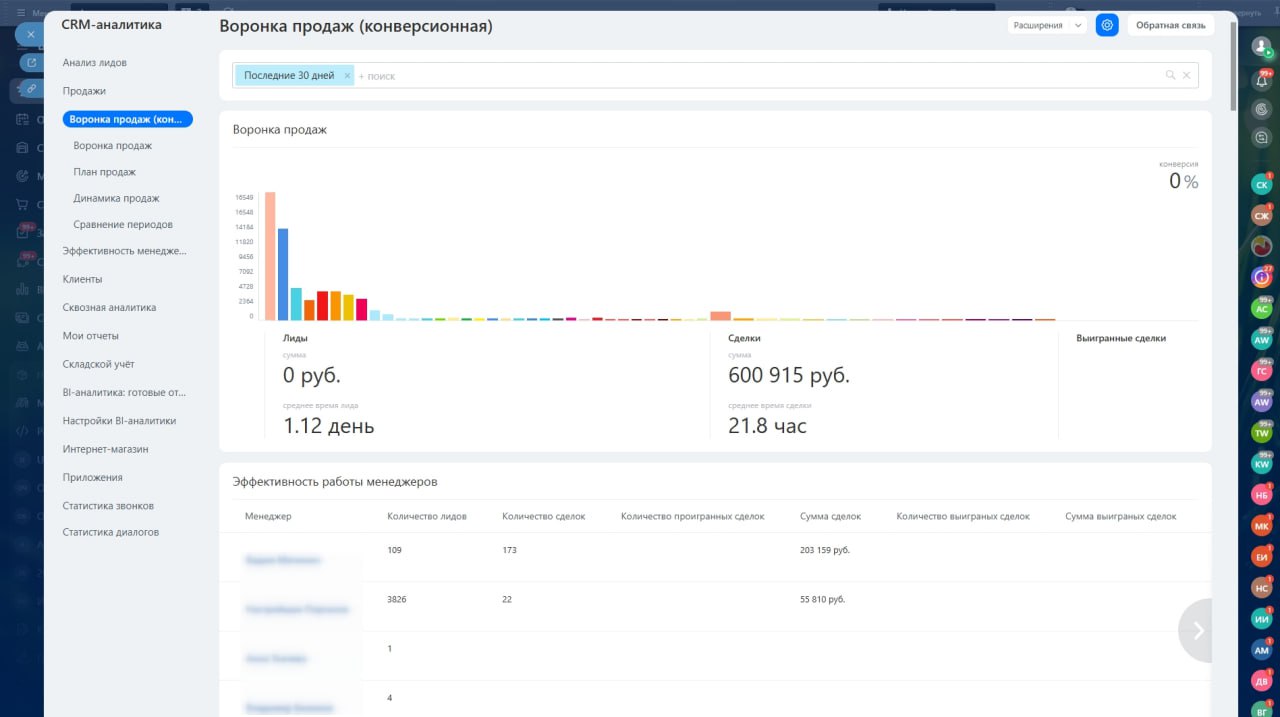Close the CRM analytics slider panel
Image resolution: width=1280 pixels, height=717 pixels.
pyautogui.click(x=30, y=34)
